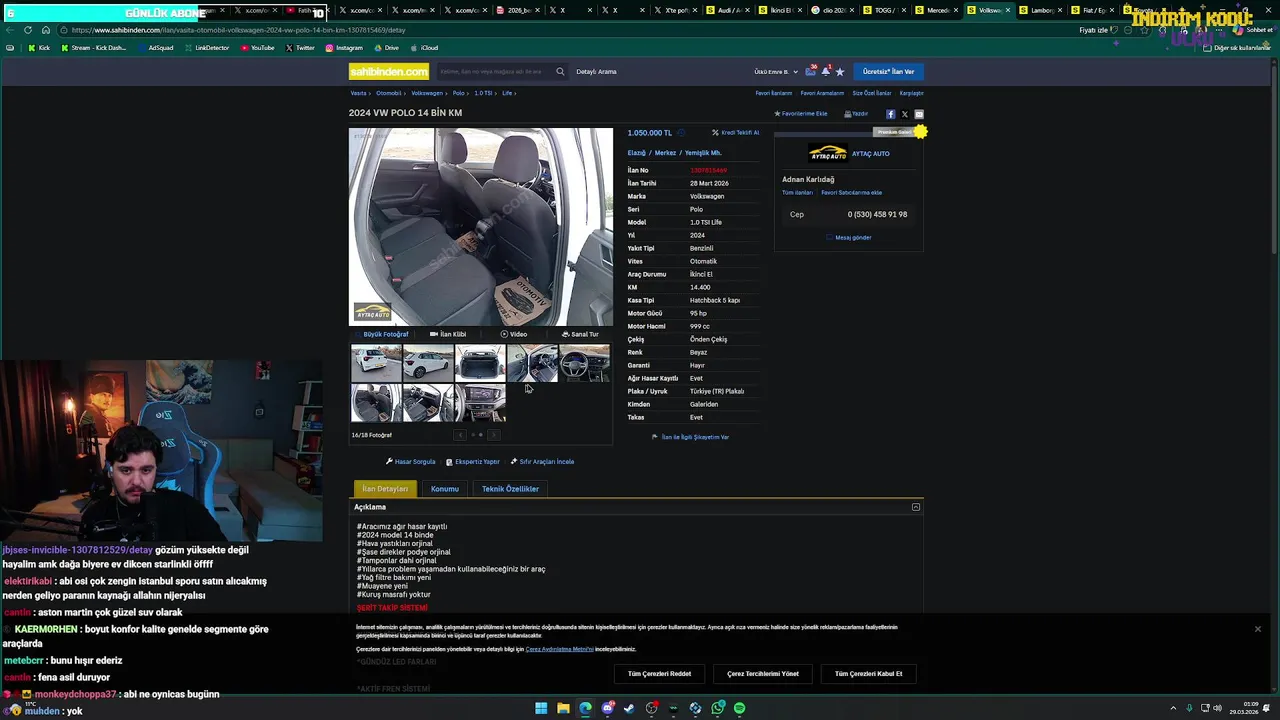The image size is (1280, 720).
Task: Open the Polo breadcrumb
Action: (458, 93)
